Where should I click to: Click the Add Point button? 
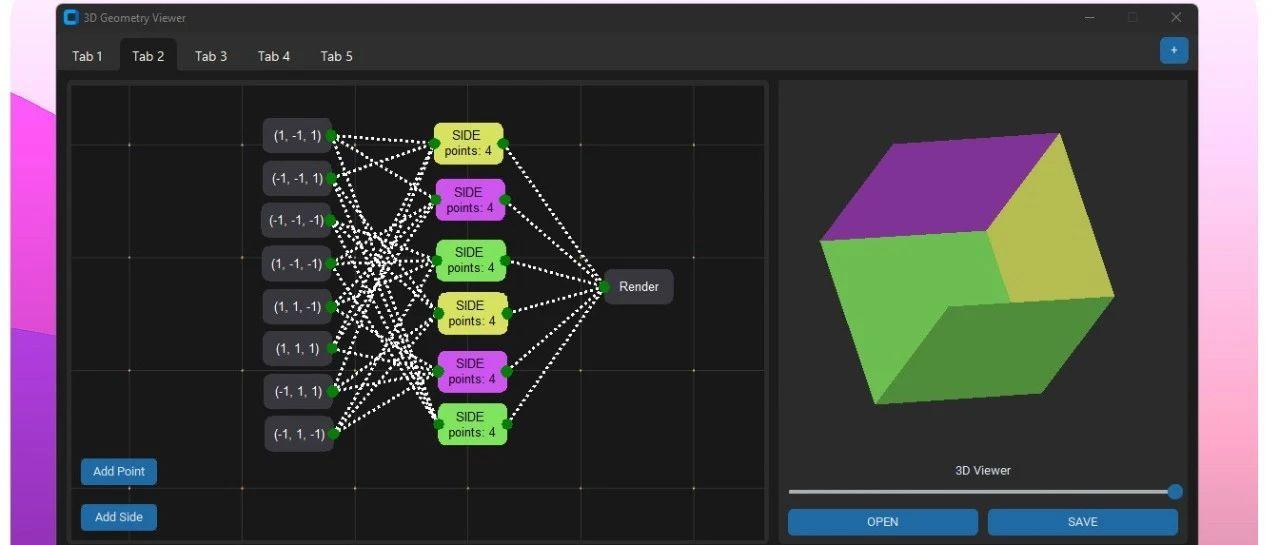pyautogui.click(x=119, y=471)
